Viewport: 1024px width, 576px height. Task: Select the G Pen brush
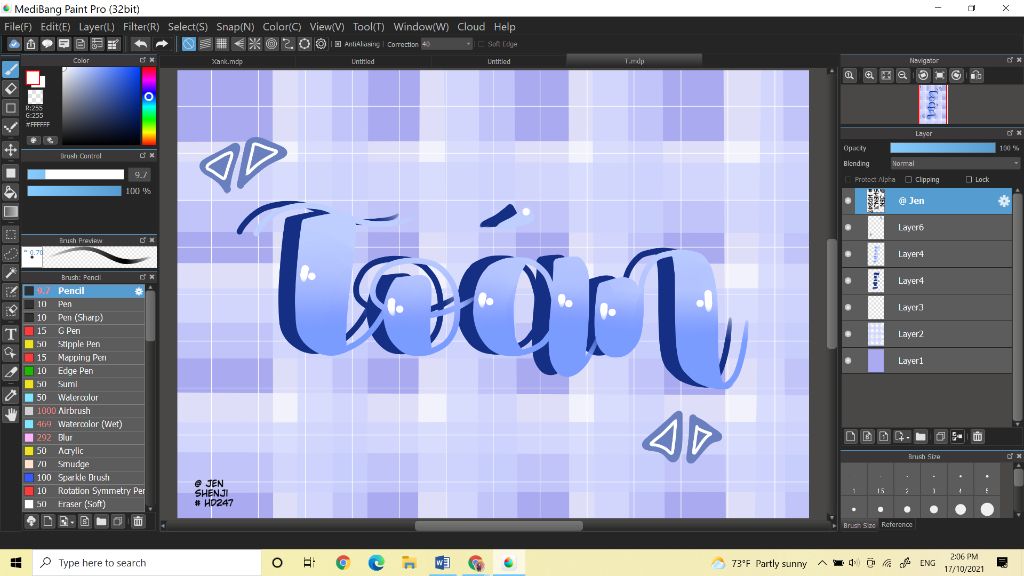tap(84, 330)
